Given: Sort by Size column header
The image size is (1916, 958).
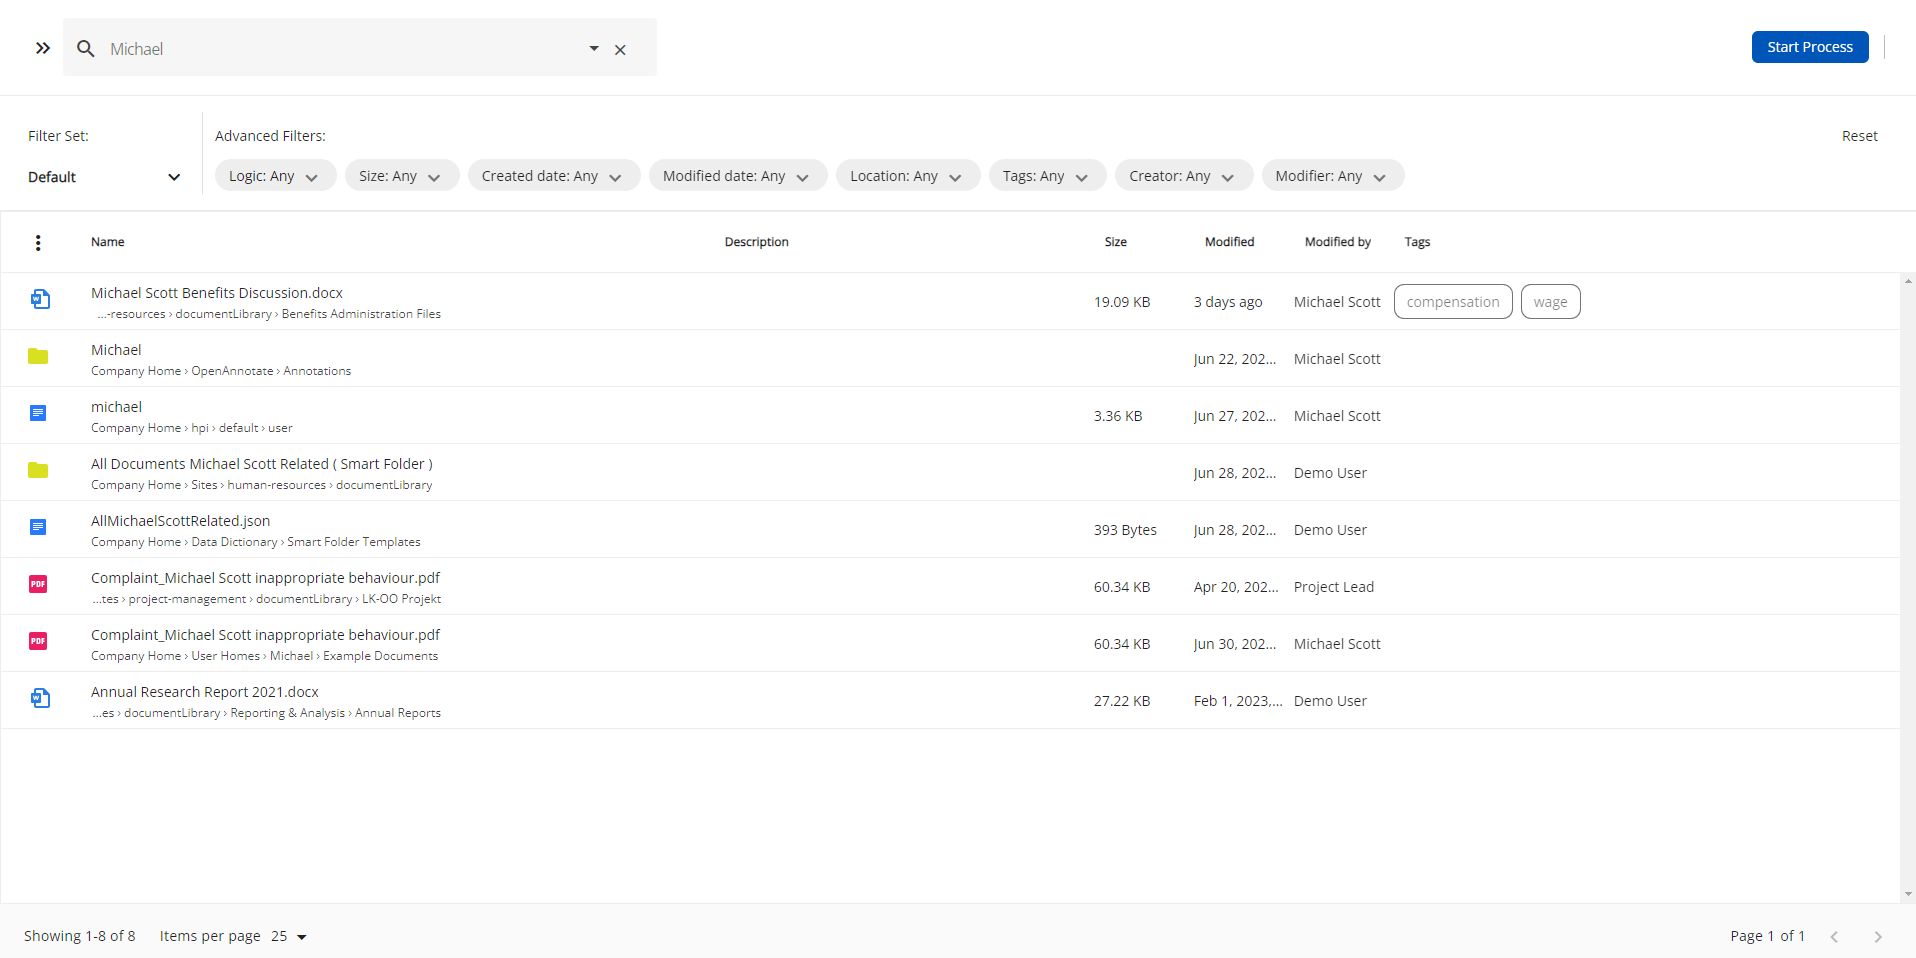Looking at the screenshot, I should click(1116, 242).
